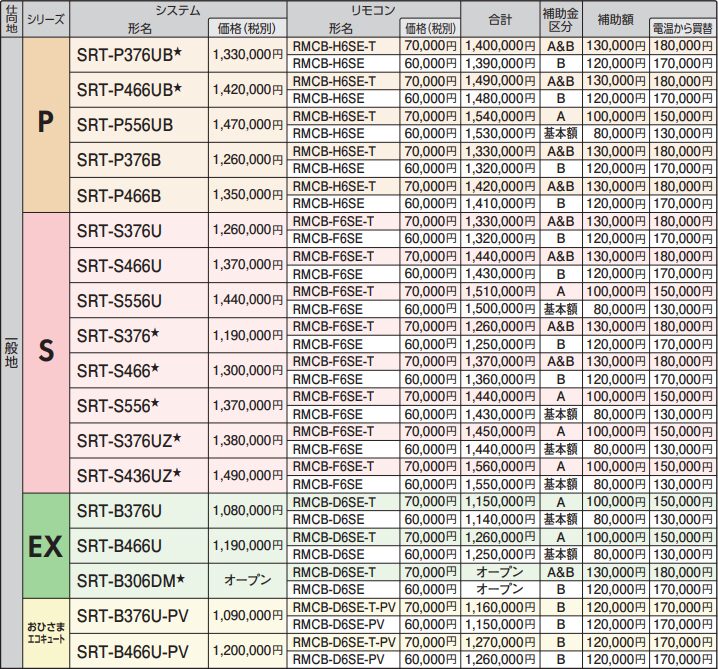Click the large S series label
718x669 pixels.
click(45, 352)
